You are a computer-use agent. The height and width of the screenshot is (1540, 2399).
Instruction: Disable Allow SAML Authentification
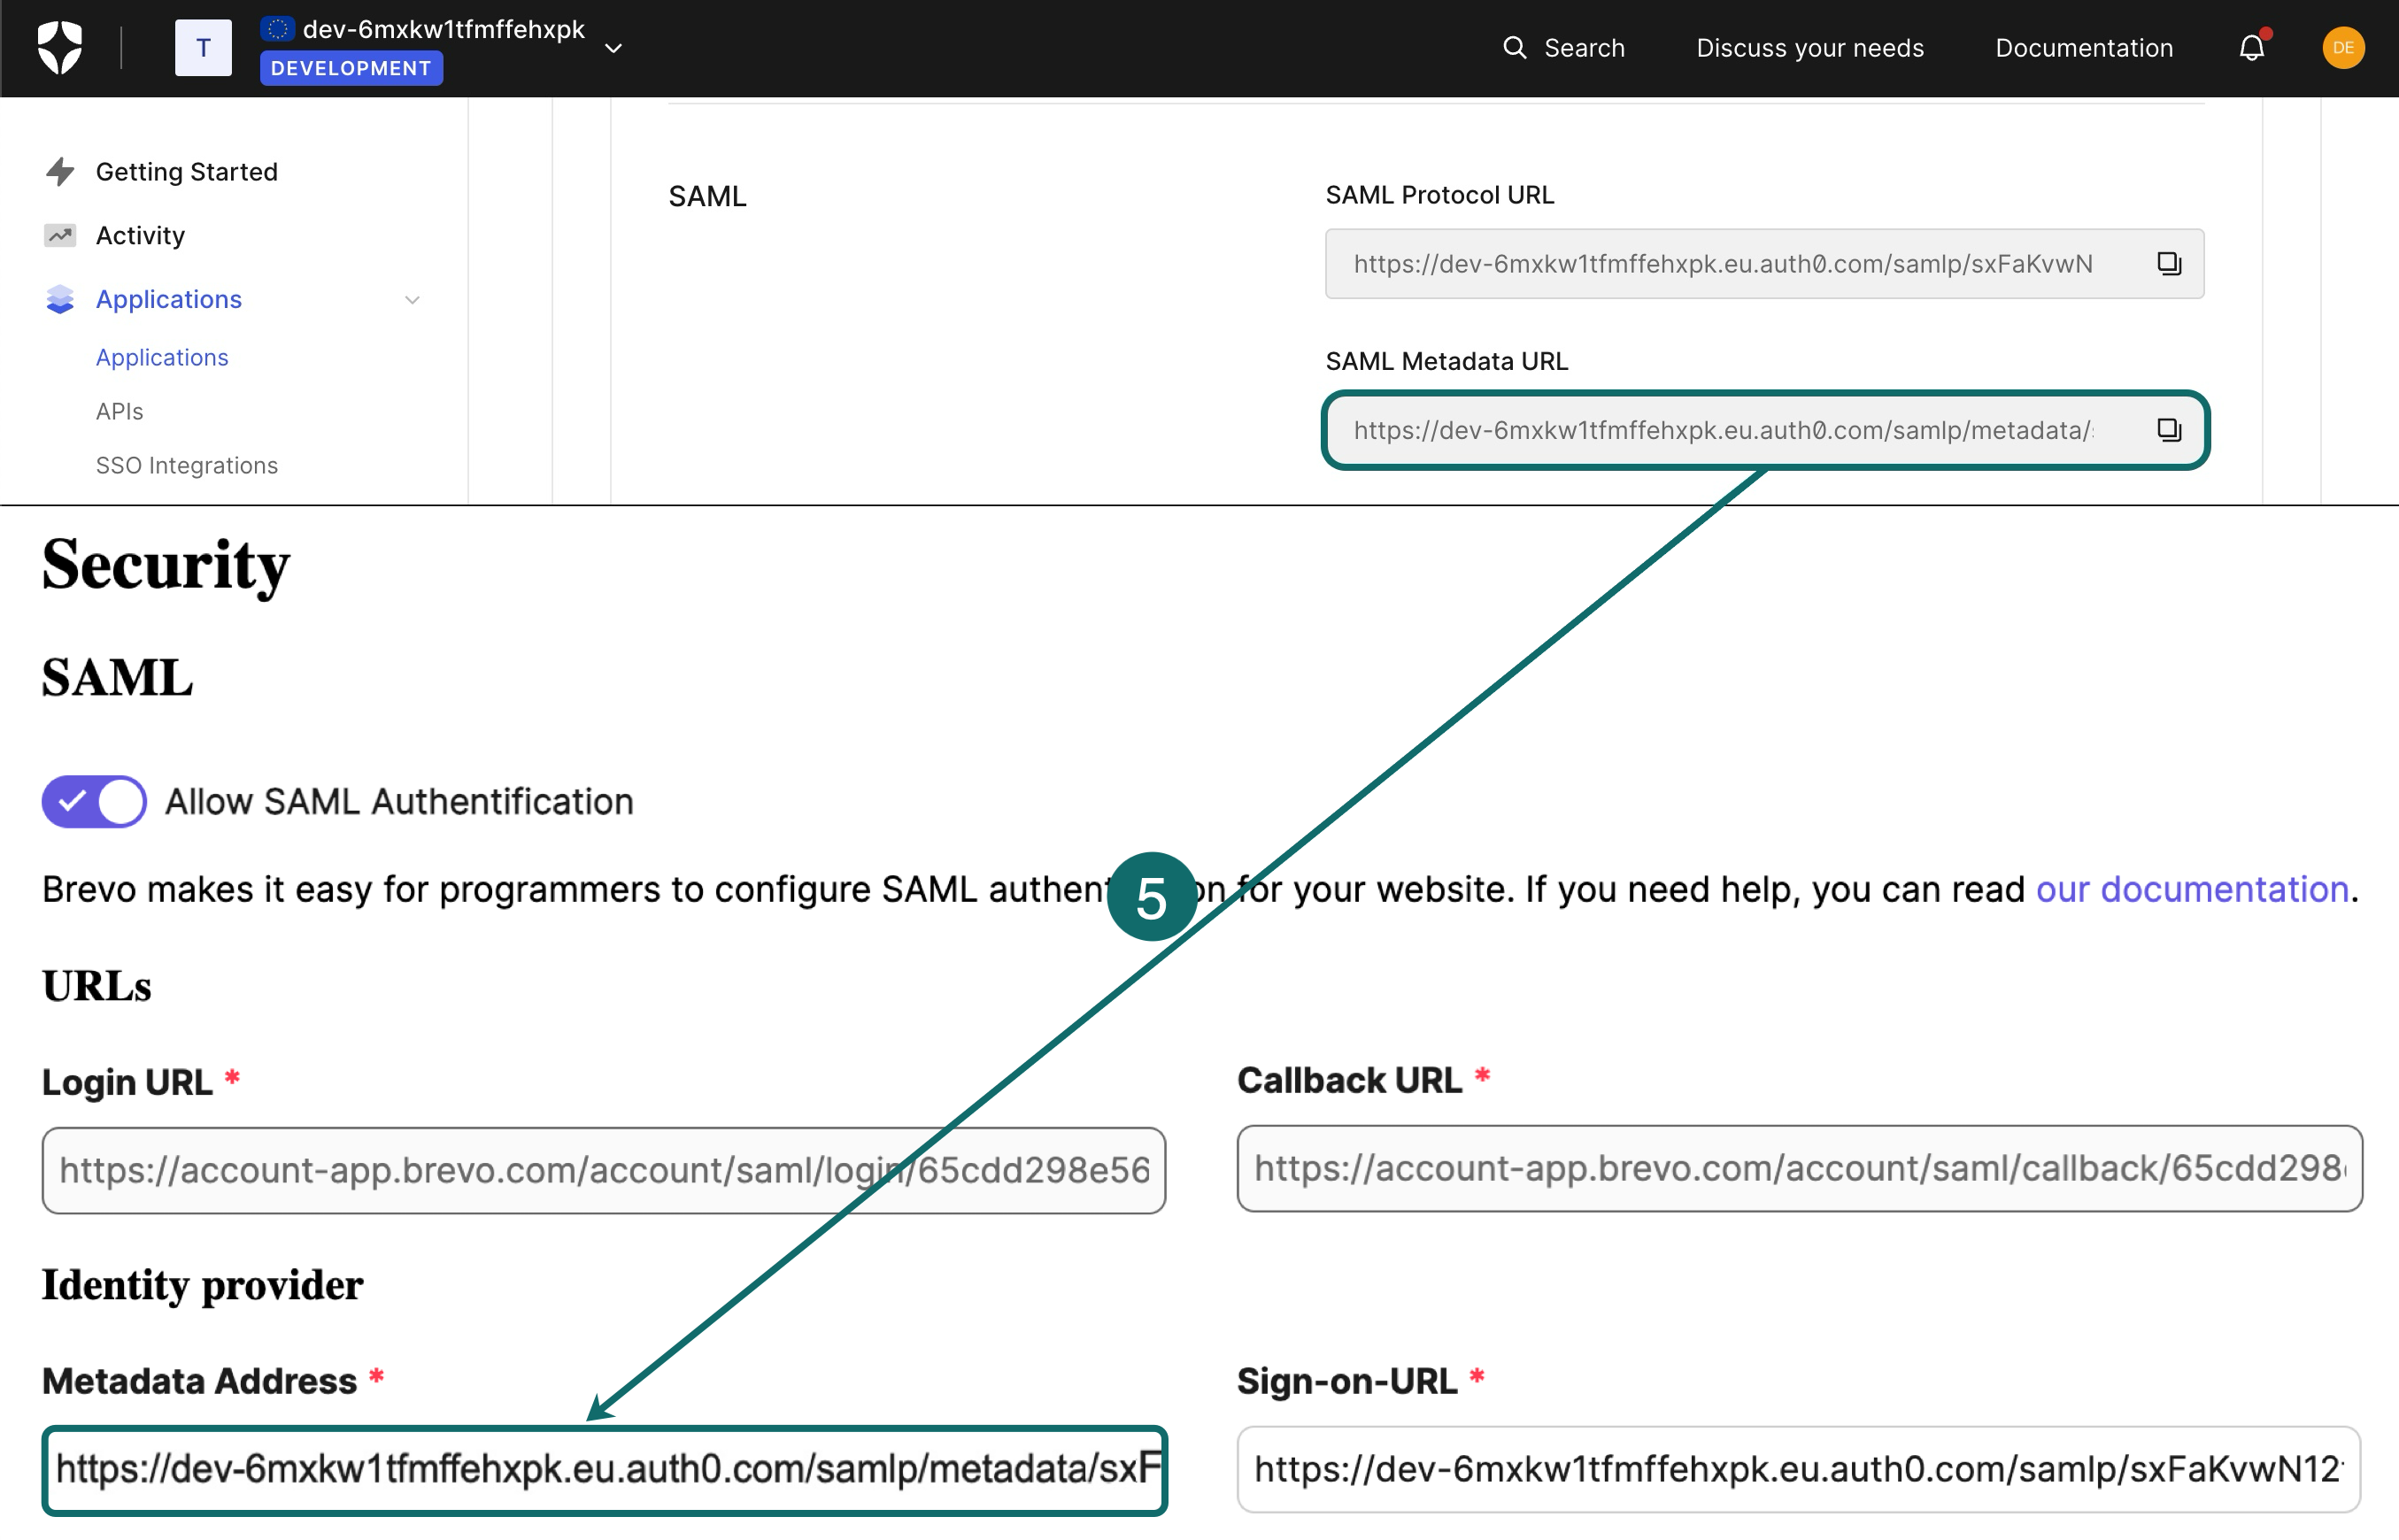(93, 801)
